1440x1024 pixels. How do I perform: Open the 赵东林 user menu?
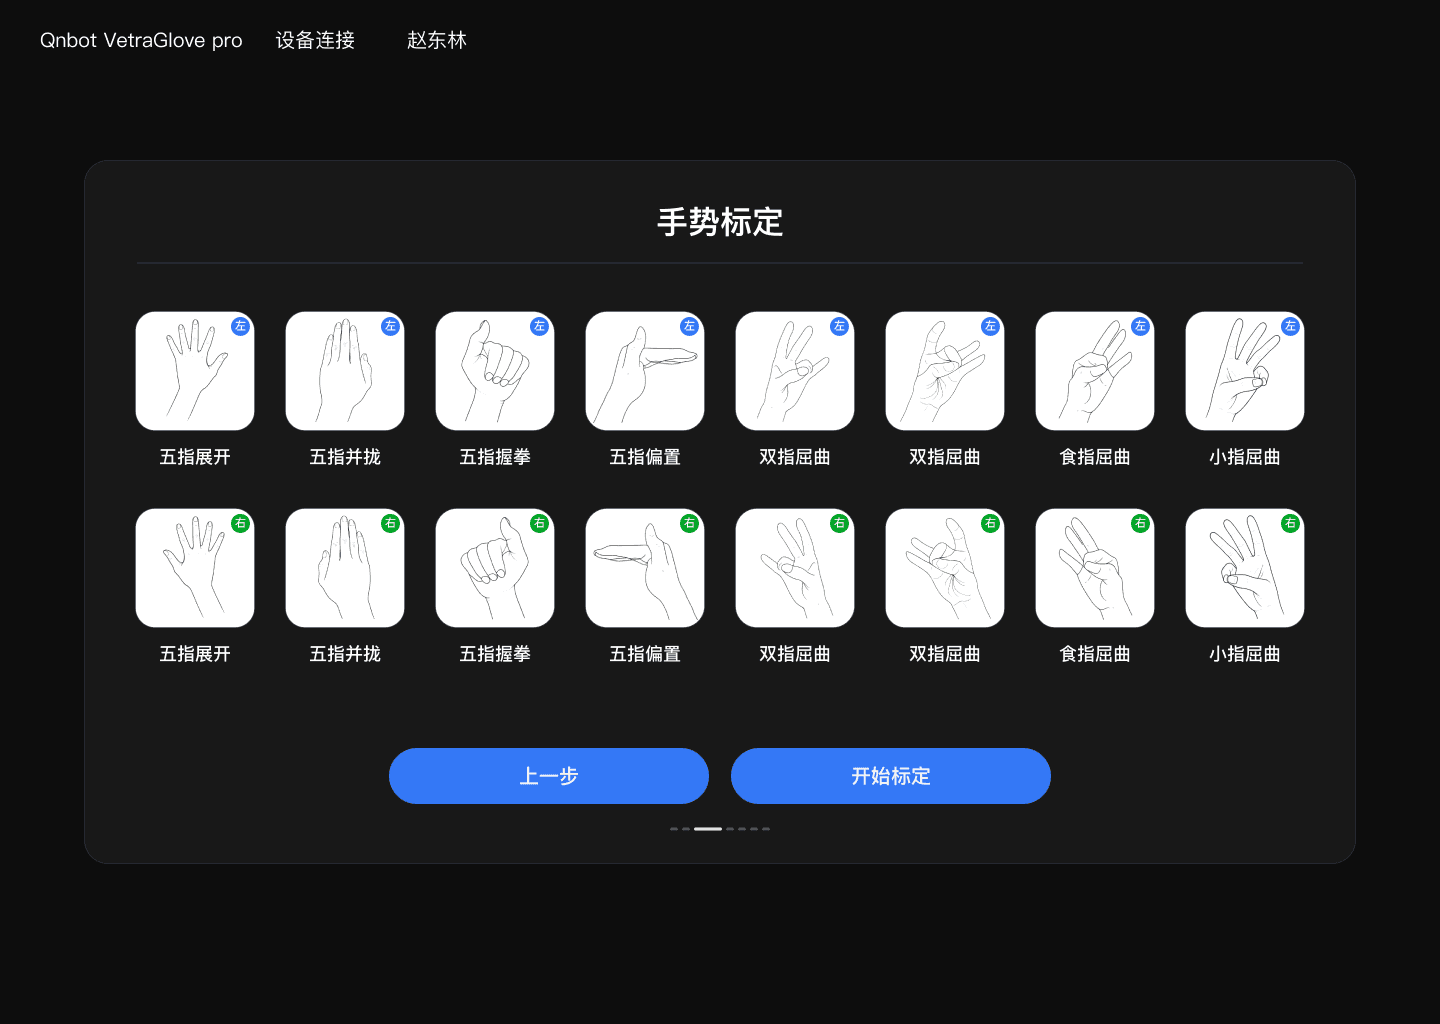click(437, 40)
